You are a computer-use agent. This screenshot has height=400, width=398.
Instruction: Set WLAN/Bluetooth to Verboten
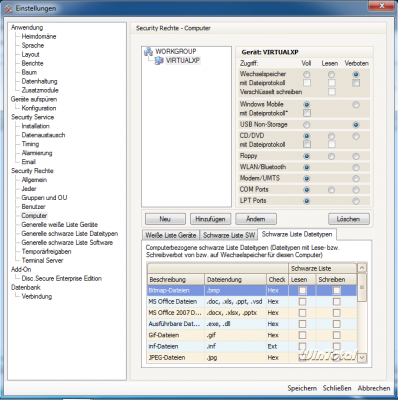click(356, 167)
